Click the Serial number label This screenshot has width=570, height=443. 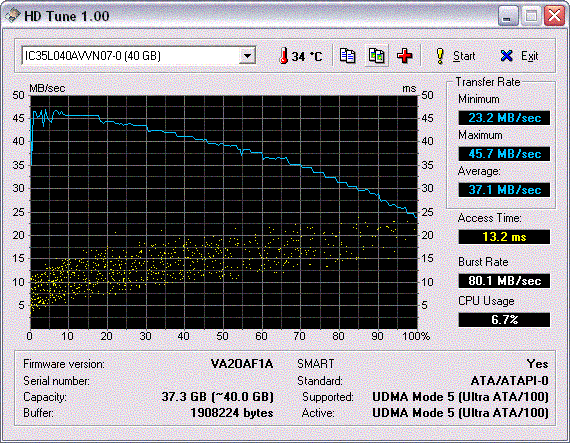[x=56, y=381]
